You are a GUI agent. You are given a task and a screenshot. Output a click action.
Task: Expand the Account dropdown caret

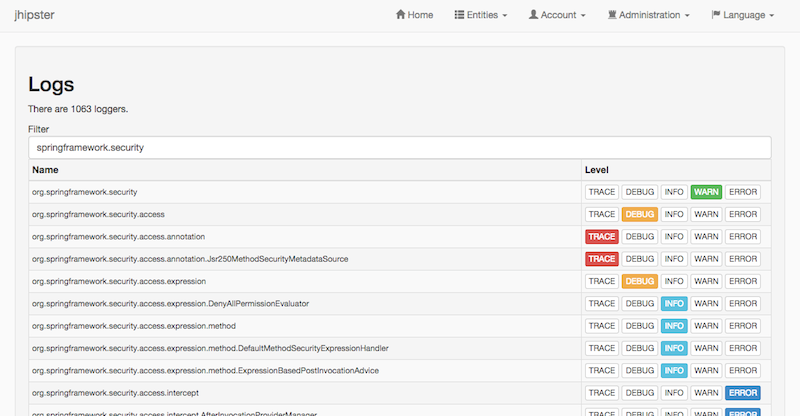pos(582,16)
